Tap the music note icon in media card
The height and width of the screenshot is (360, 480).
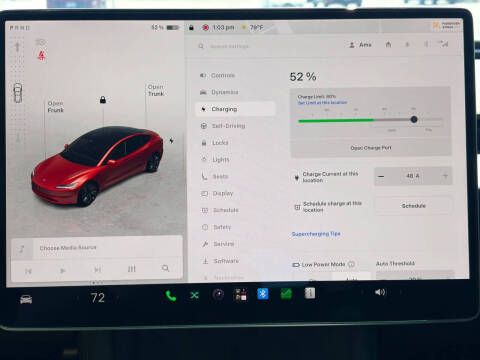22,249
